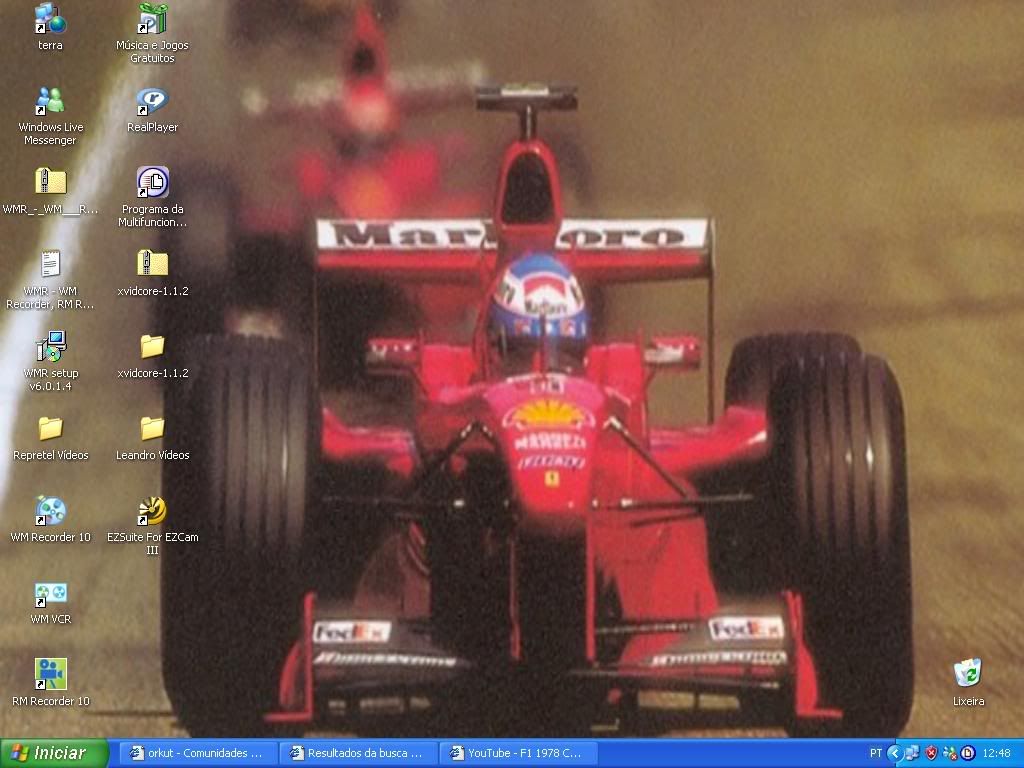
Task: Open the terra desktop shortcut
Action: 50,19
